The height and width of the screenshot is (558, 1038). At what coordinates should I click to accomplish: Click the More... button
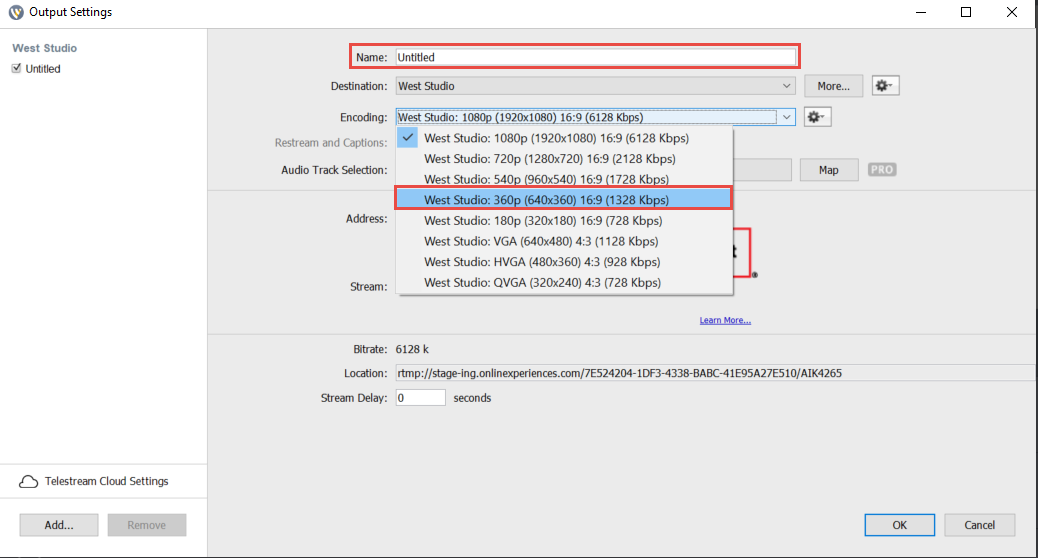(833, 86)
